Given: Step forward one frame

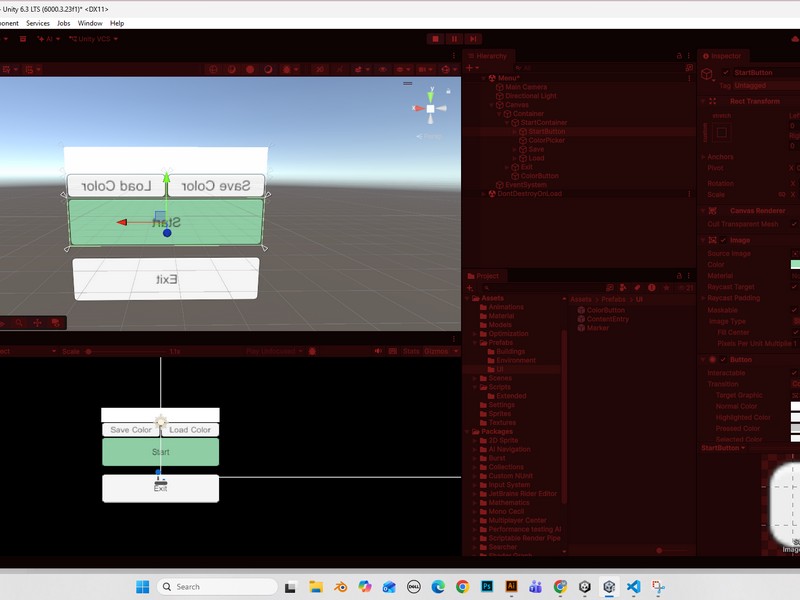Looking at the screenshot, I should [x=473, y=39].
